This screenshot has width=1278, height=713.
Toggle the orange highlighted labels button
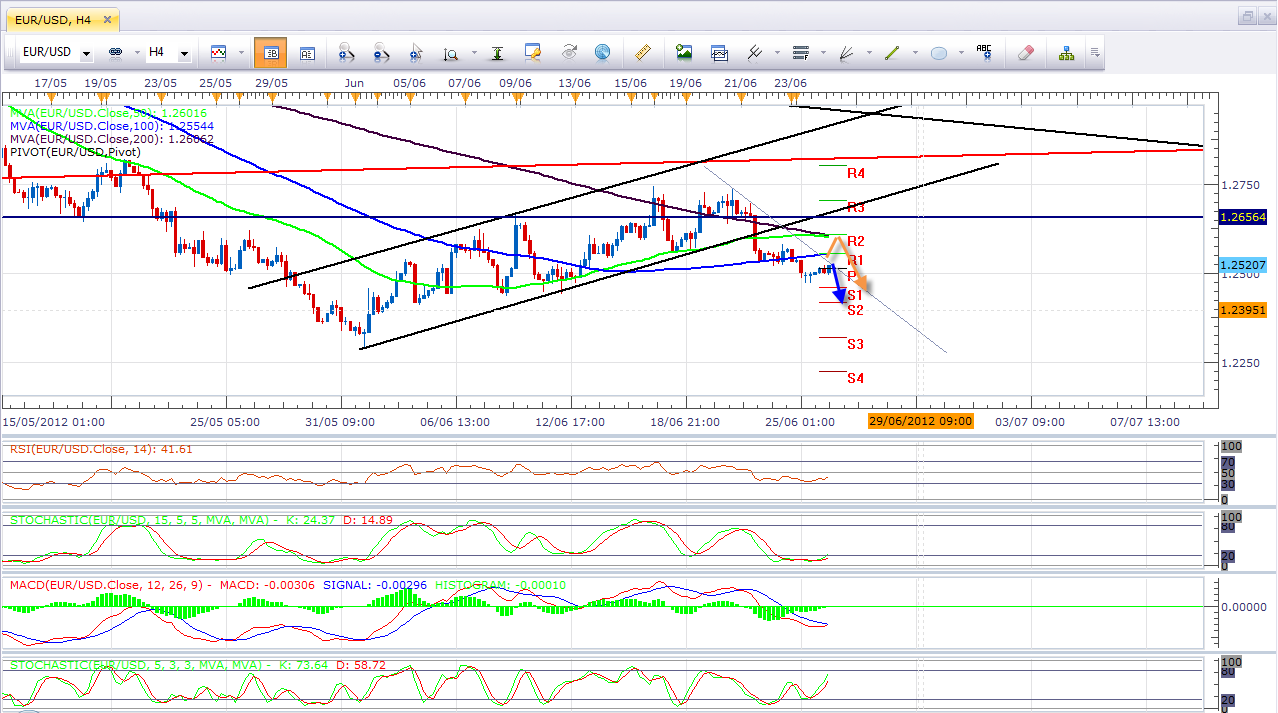pyautogui.click(x=270, y=52)
